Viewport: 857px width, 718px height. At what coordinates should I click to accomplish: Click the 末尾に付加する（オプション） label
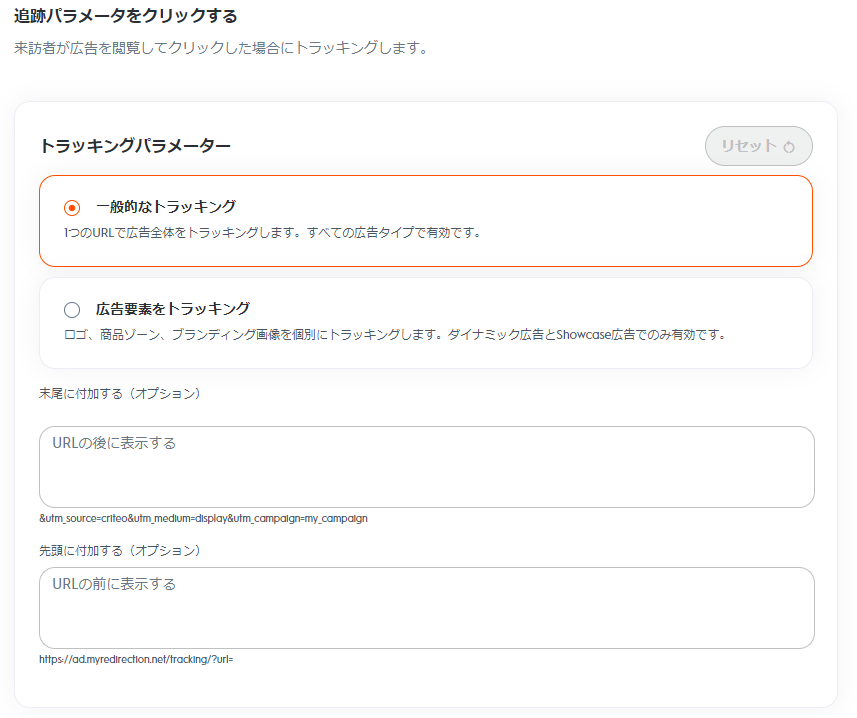120,394
